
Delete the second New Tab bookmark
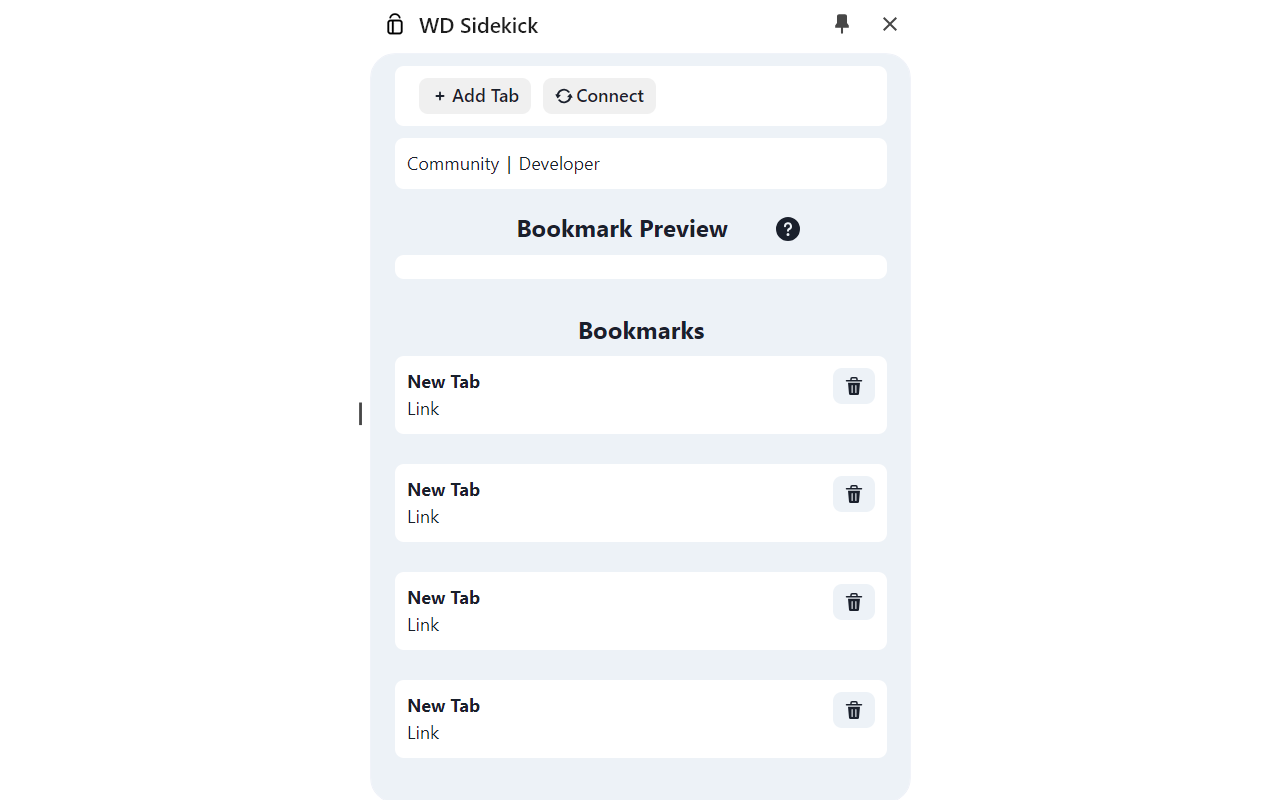[854, 494]
